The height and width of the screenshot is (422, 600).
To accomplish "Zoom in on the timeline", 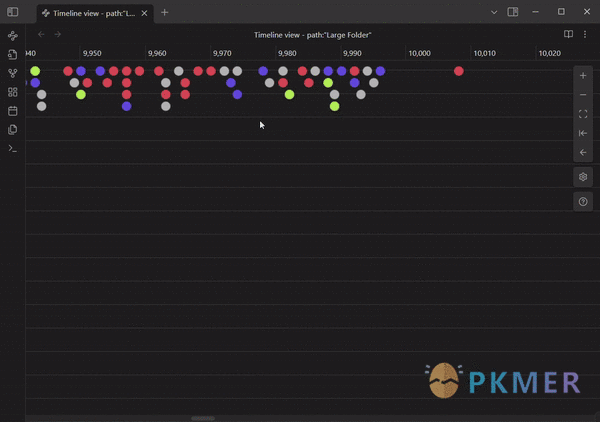I will click(x=583, y=75).
